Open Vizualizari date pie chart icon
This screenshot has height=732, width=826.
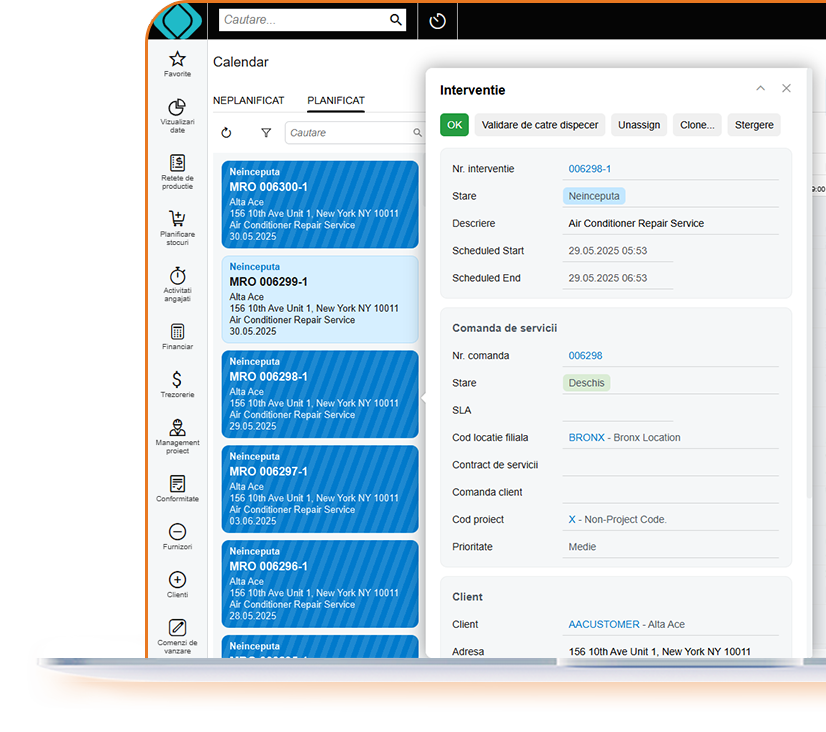(x=177, y=108)
